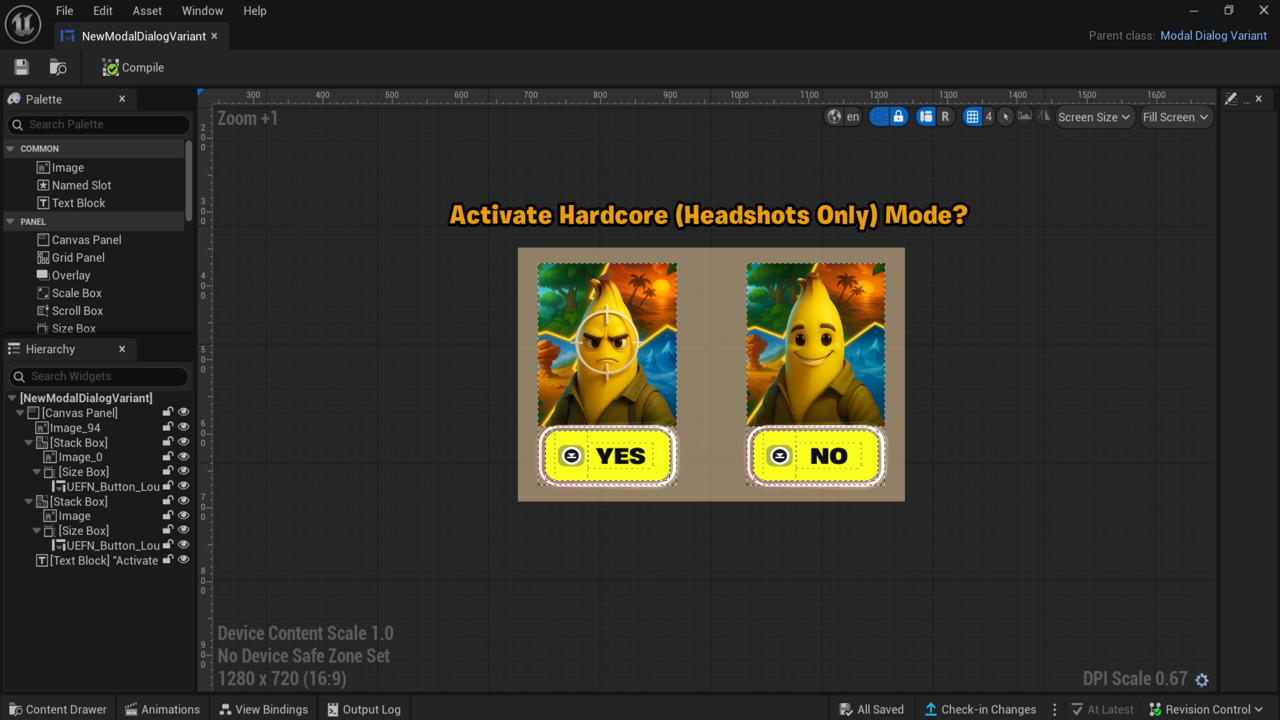Click status bar three-dots options

(x=1054, y=709)
